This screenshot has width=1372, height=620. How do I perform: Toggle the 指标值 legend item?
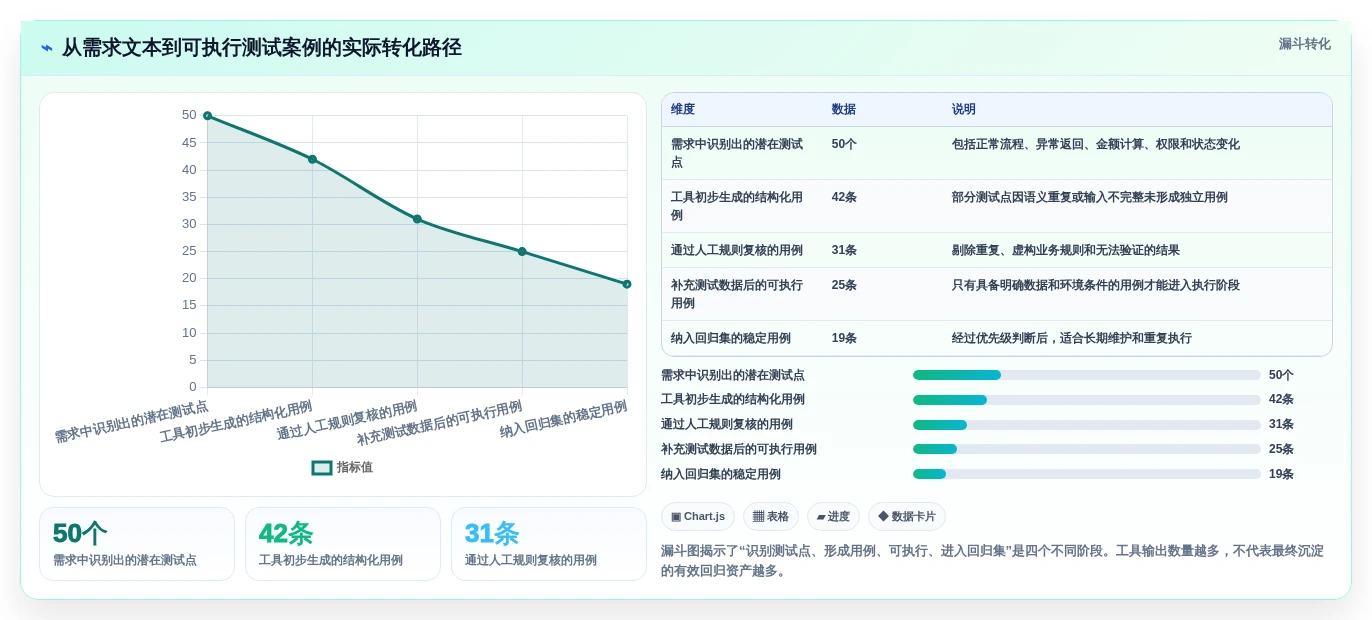point(342,467)
